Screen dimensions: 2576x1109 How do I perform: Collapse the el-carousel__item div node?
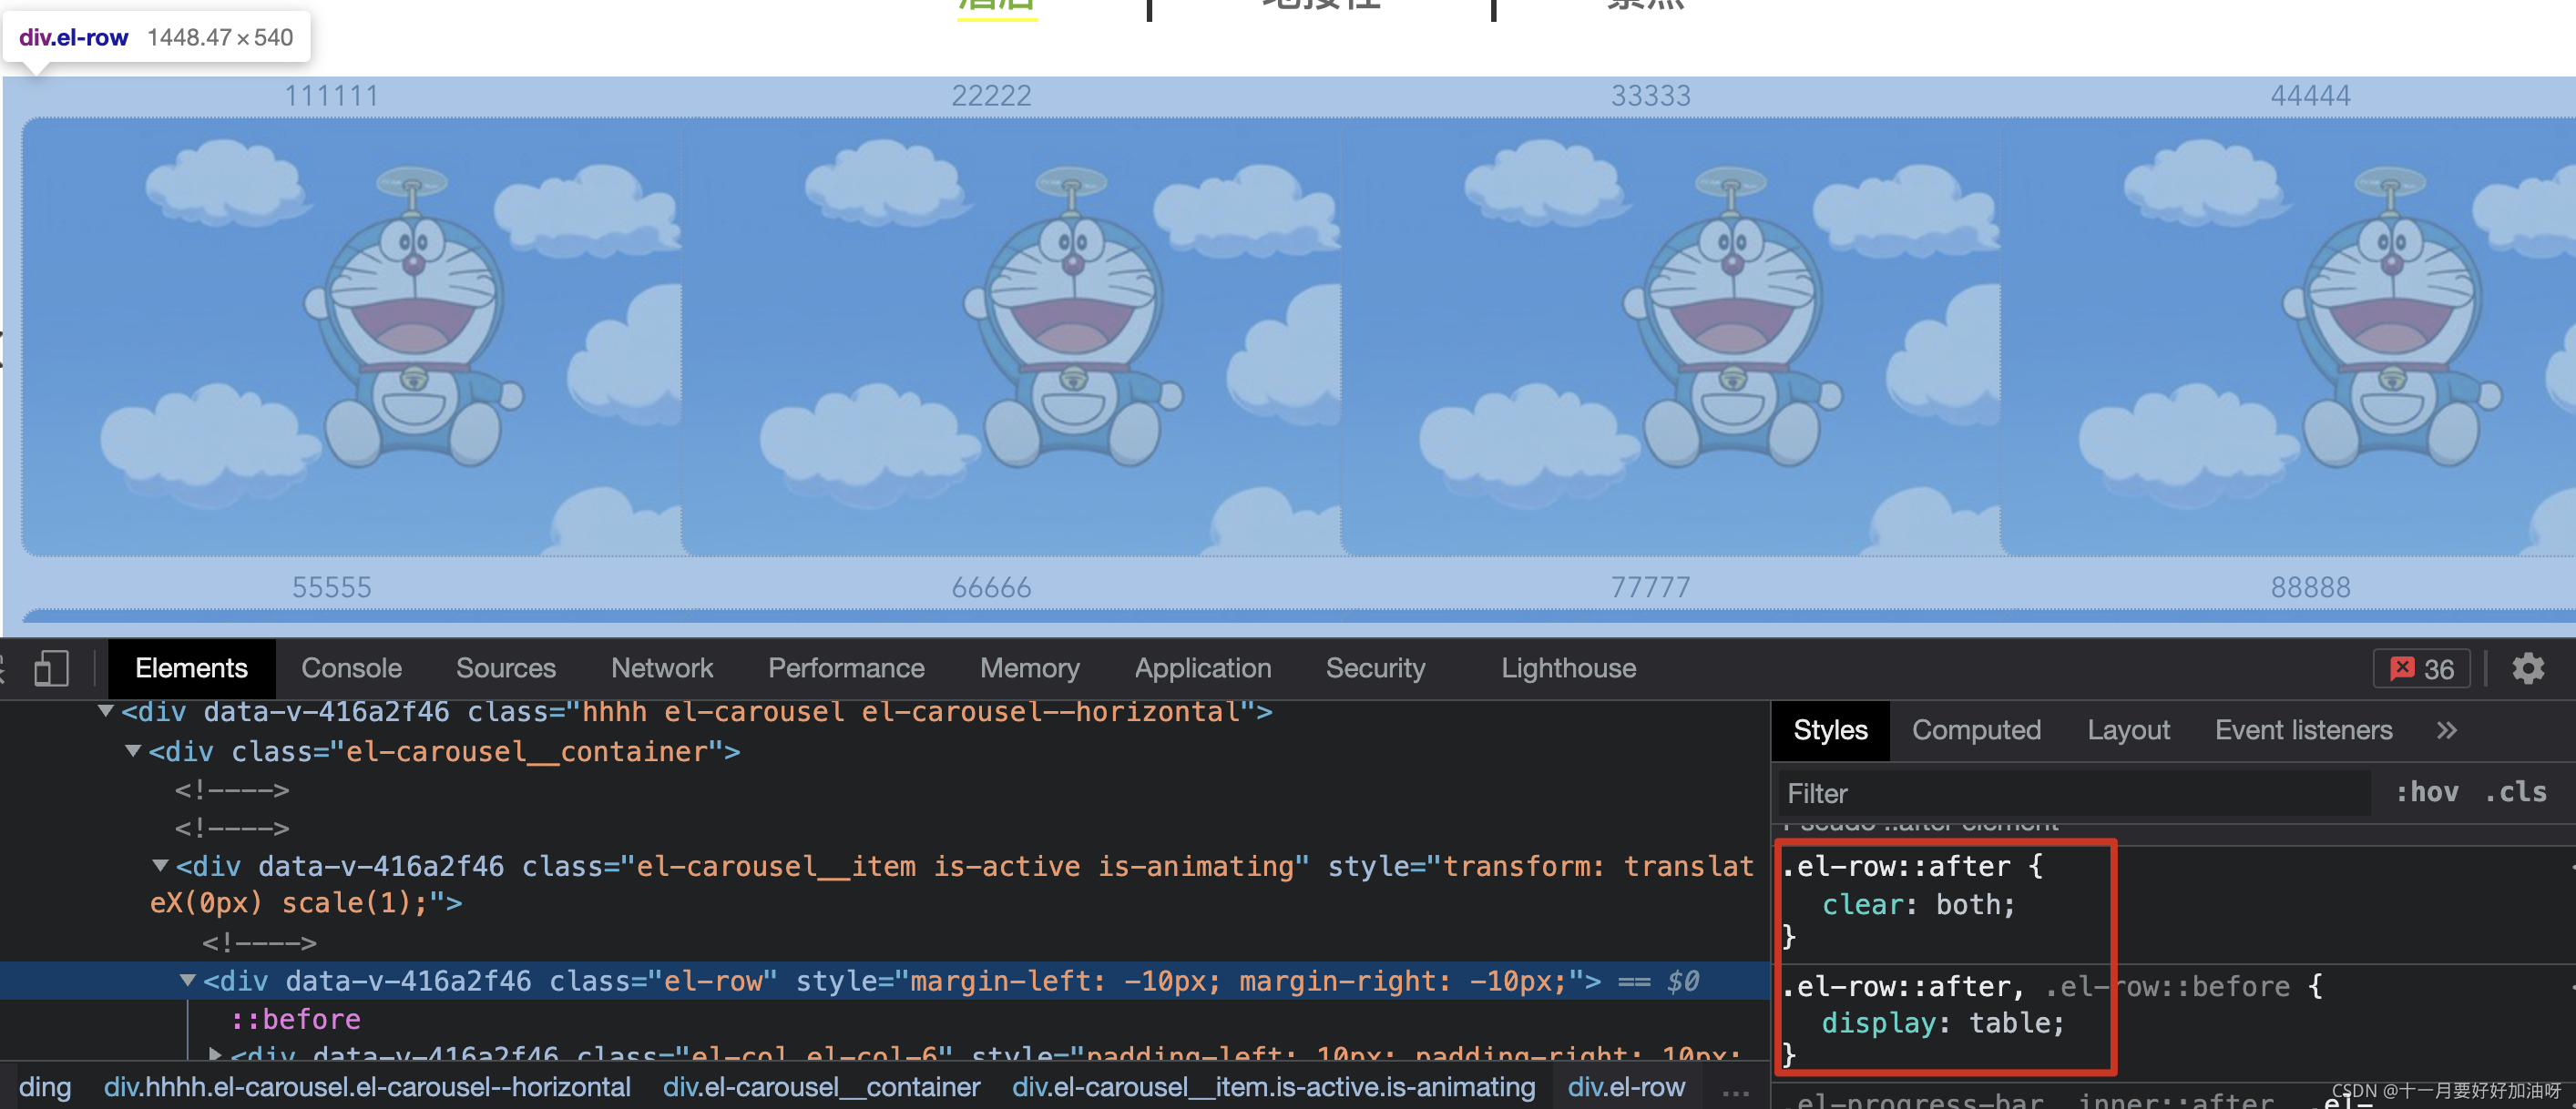[x=160, y=866]
